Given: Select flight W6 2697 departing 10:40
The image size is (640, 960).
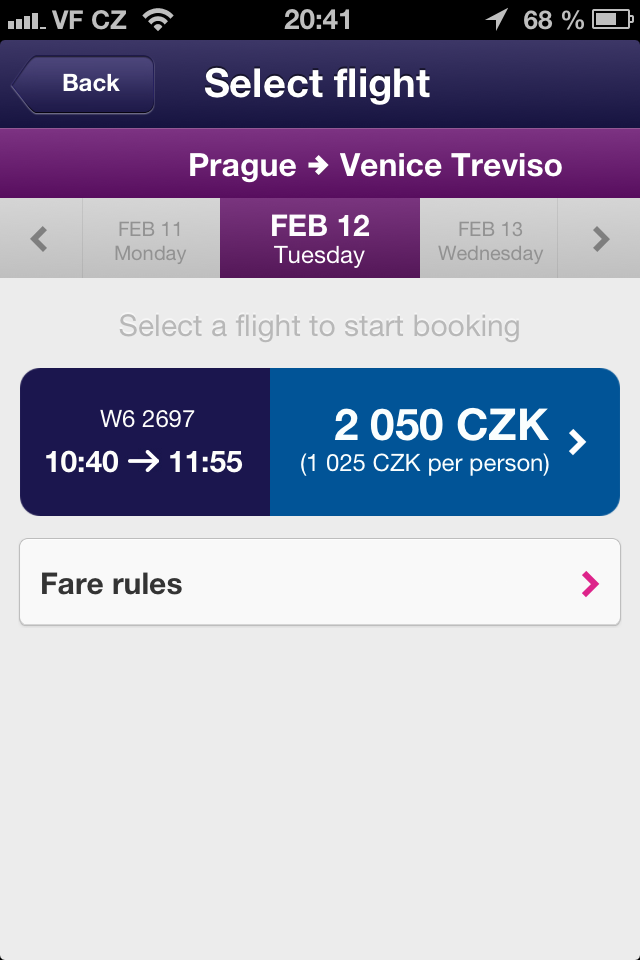Looking at the screenshot, I should pos(144,441).
